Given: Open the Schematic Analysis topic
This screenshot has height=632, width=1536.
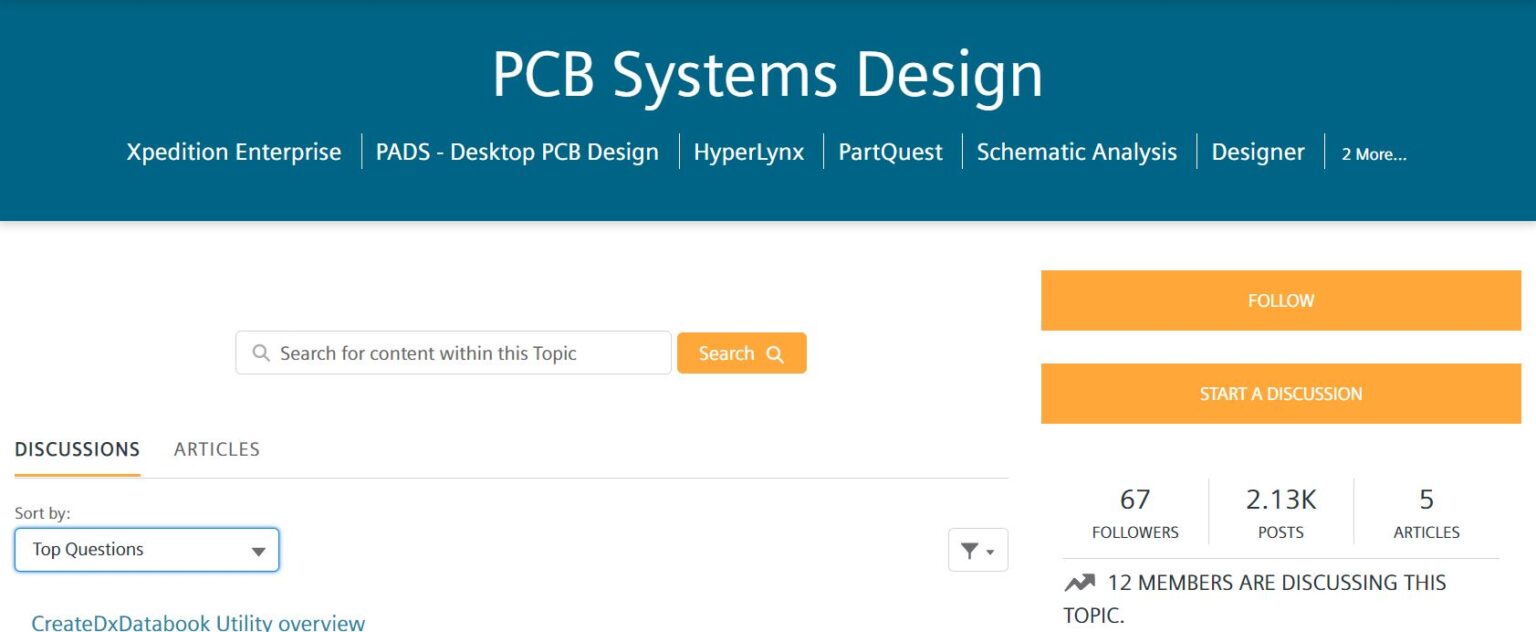Looking at the screenshot, I should 1077,152.
